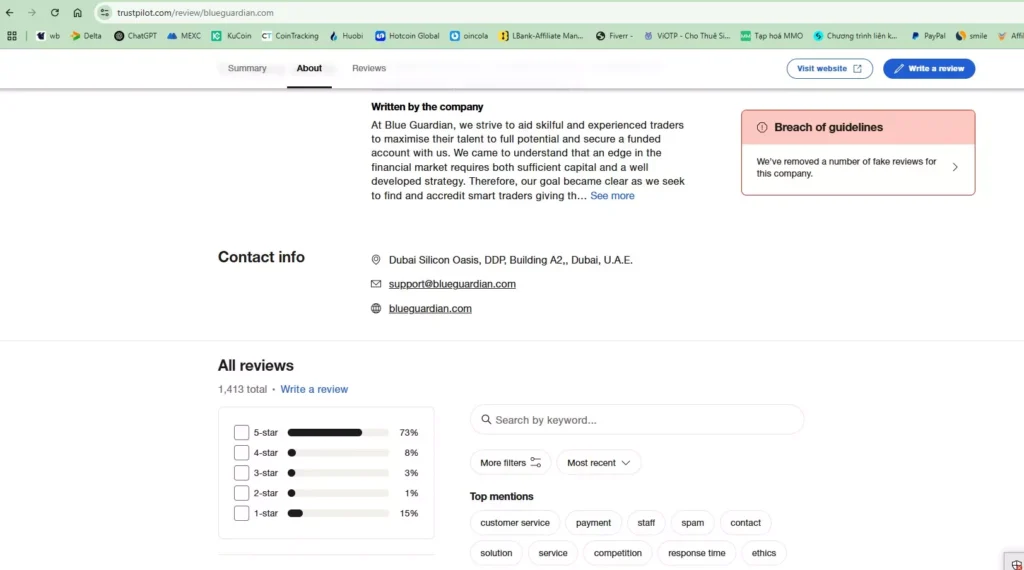This screenshot has width=1024, height=570.
Task: Open the Tạp hoá MMO bookmark
Action: 771,36
